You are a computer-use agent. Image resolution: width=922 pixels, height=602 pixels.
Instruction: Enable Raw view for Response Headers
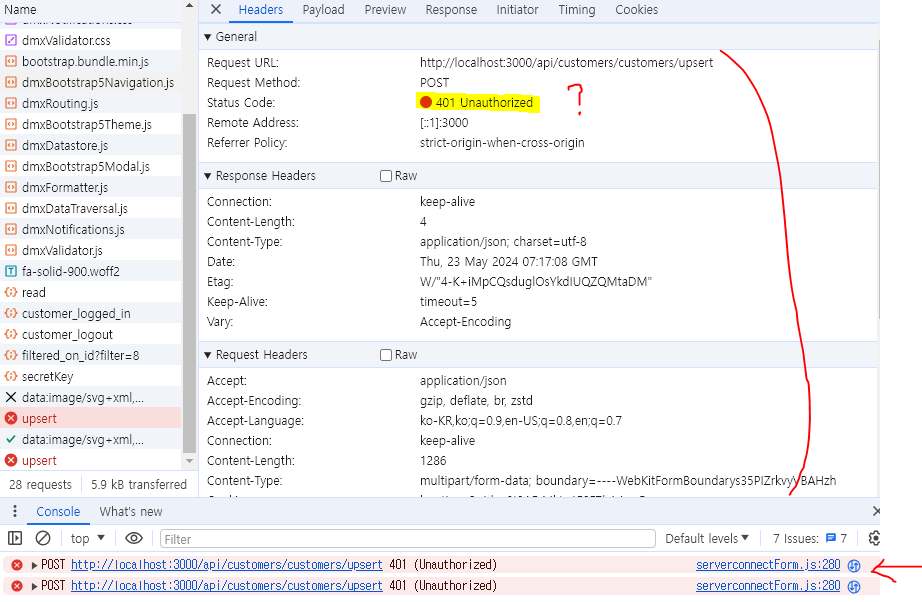click(386, 176)
